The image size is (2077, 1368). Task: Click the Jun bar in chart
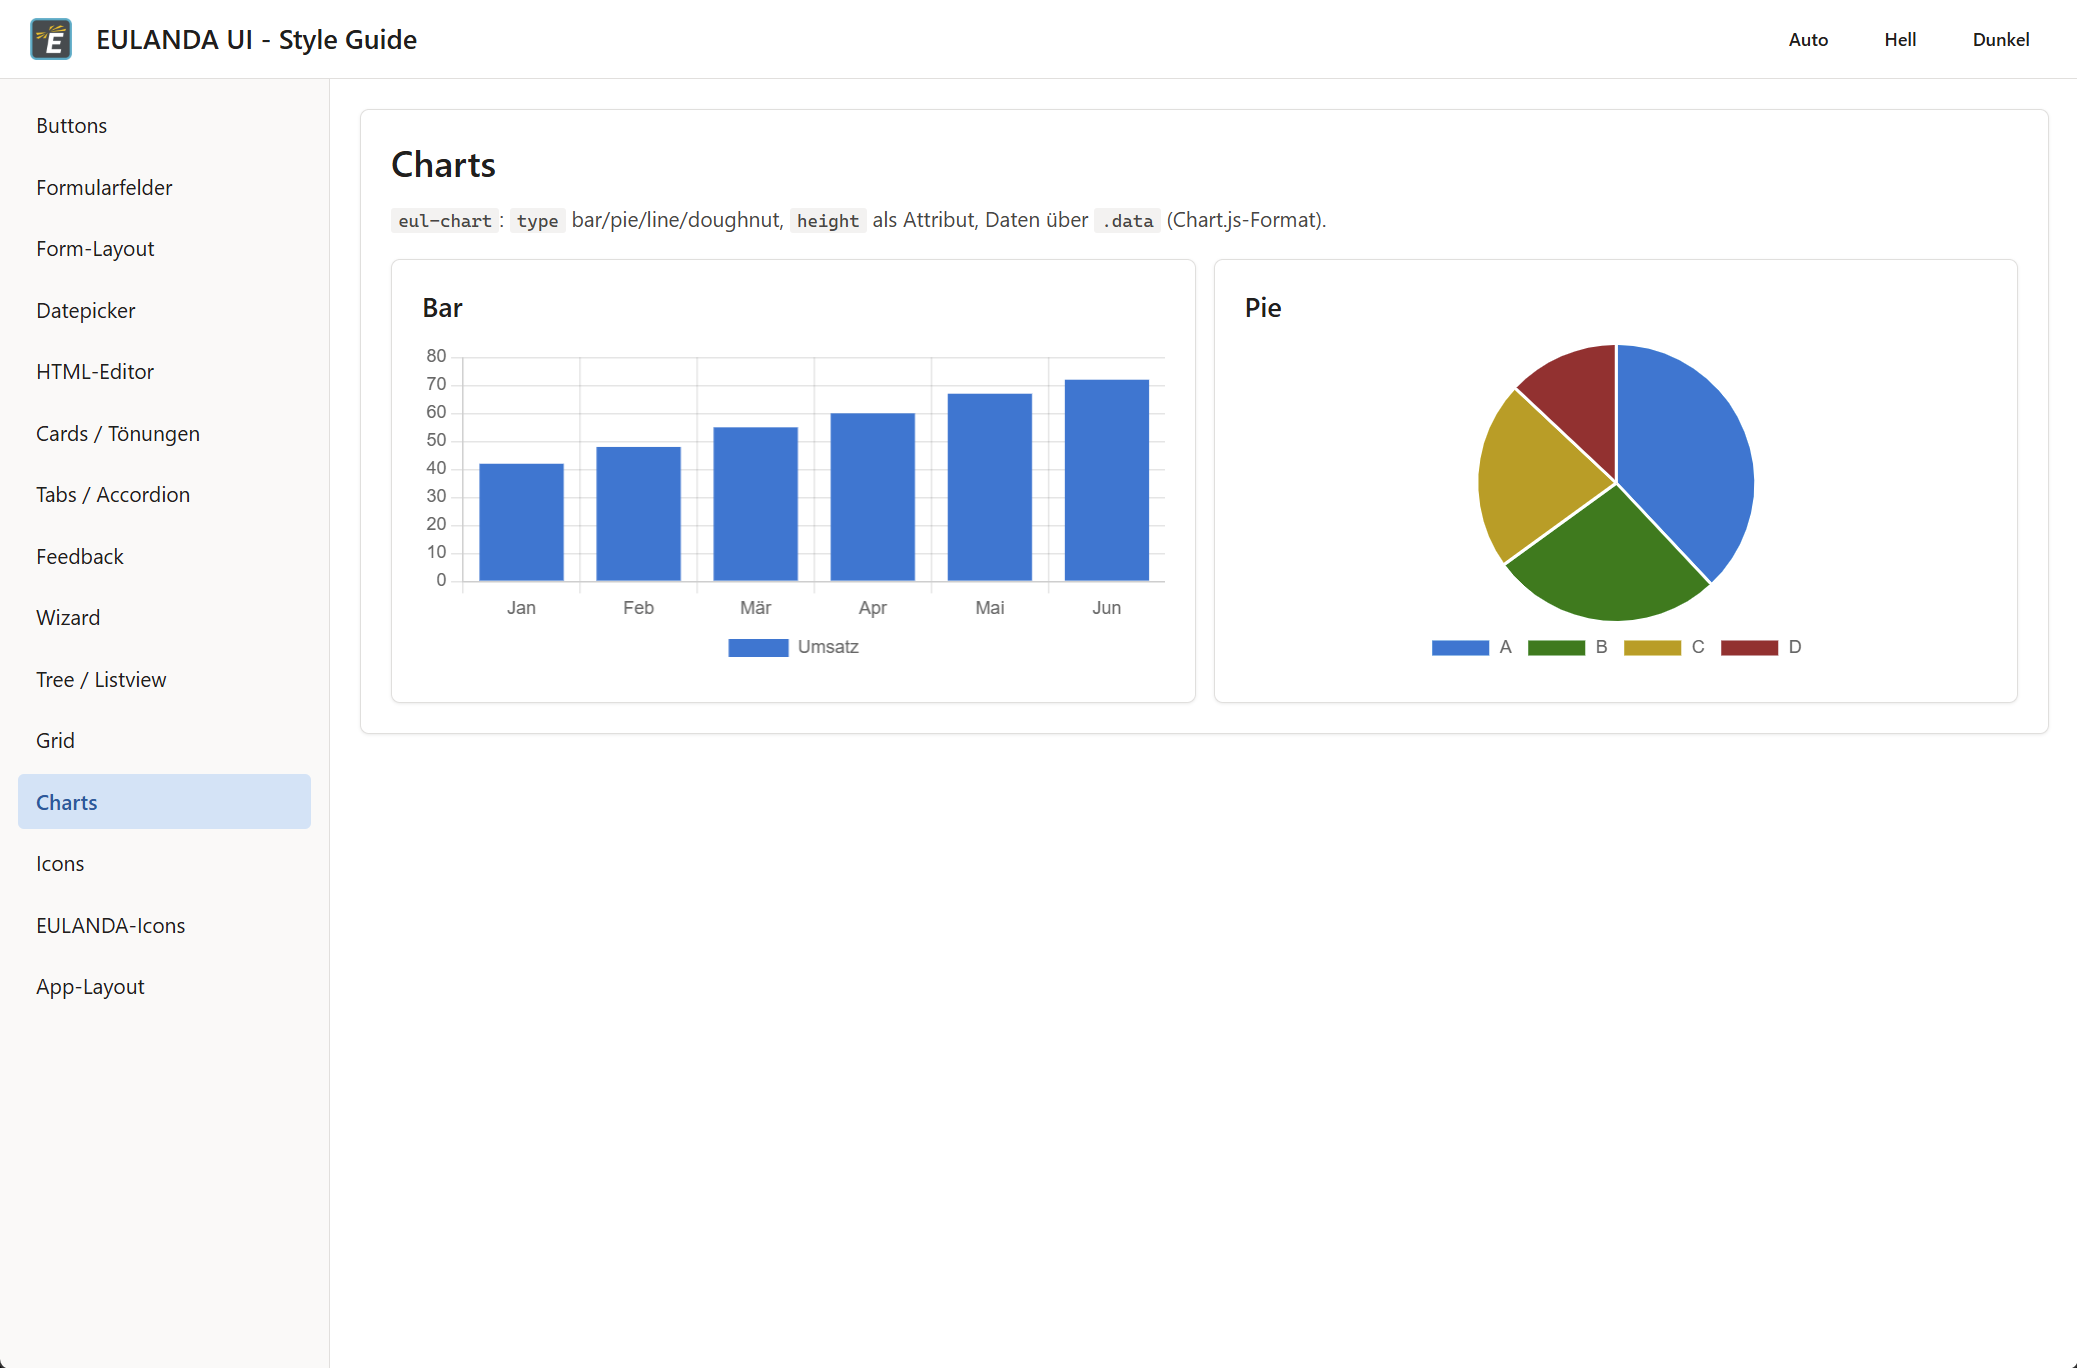click(1106, 480)
